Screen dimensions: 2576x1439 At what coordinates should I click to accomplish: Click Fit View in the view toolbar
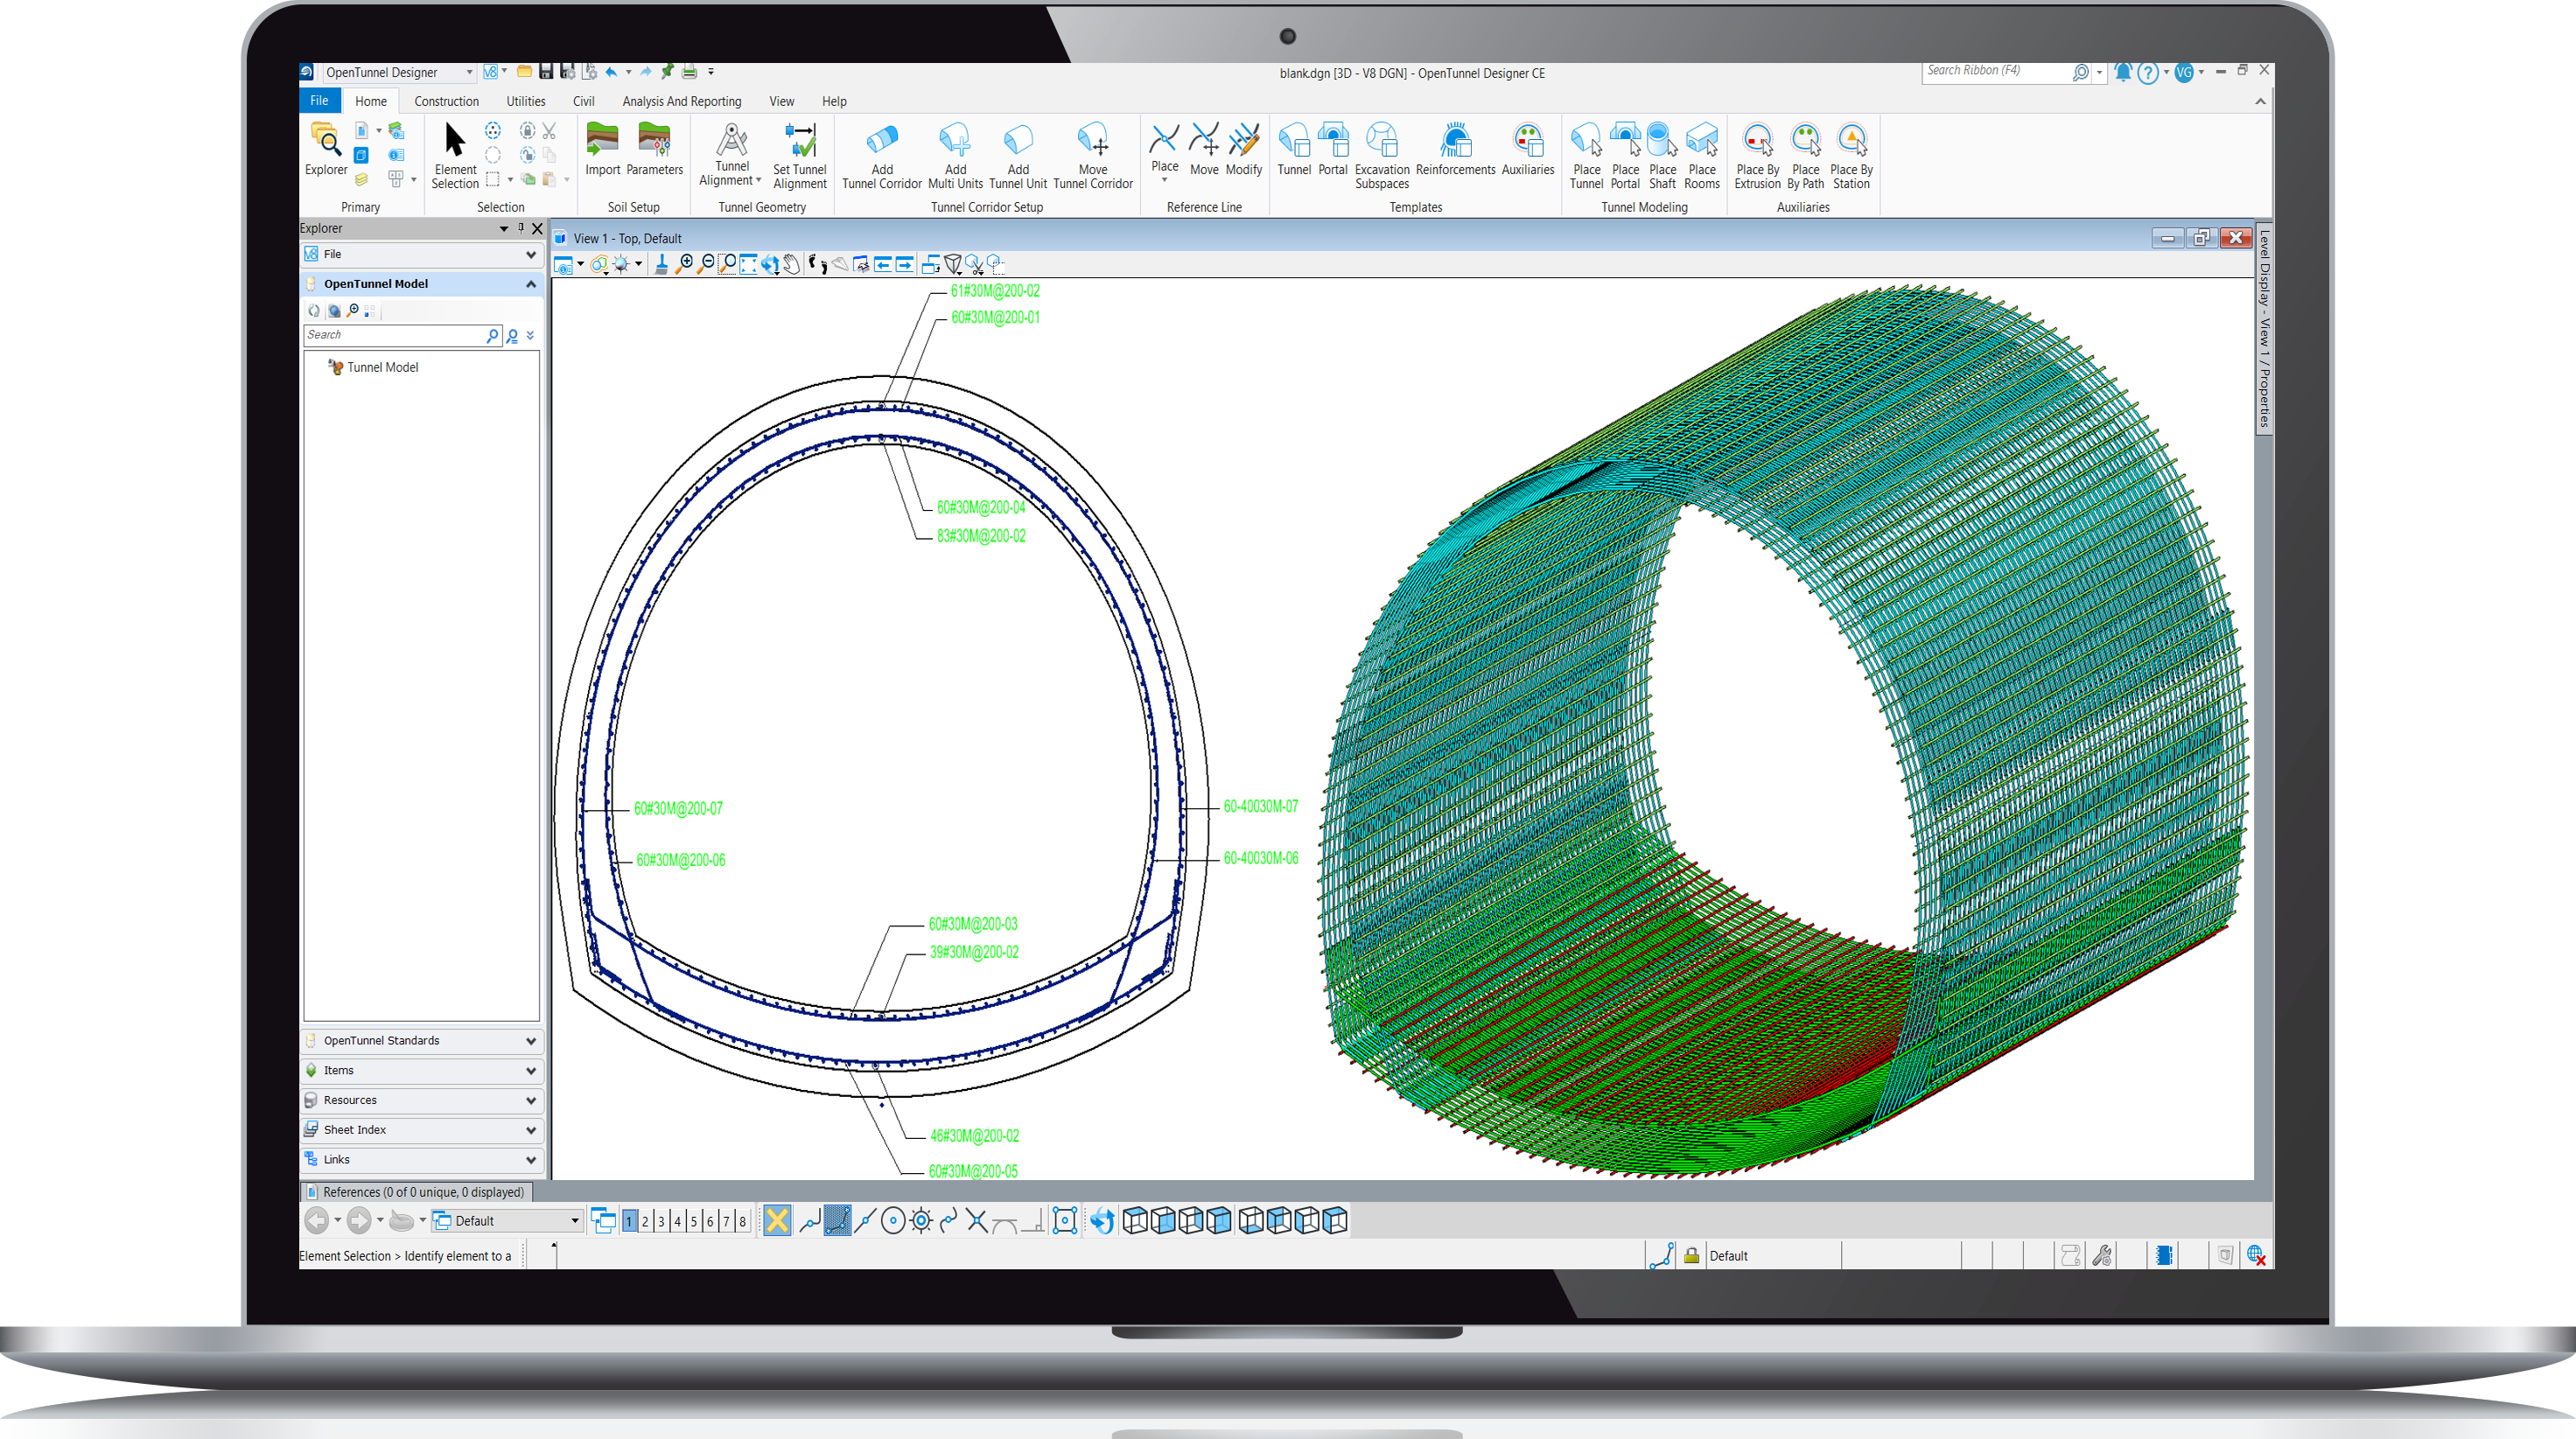748,264
